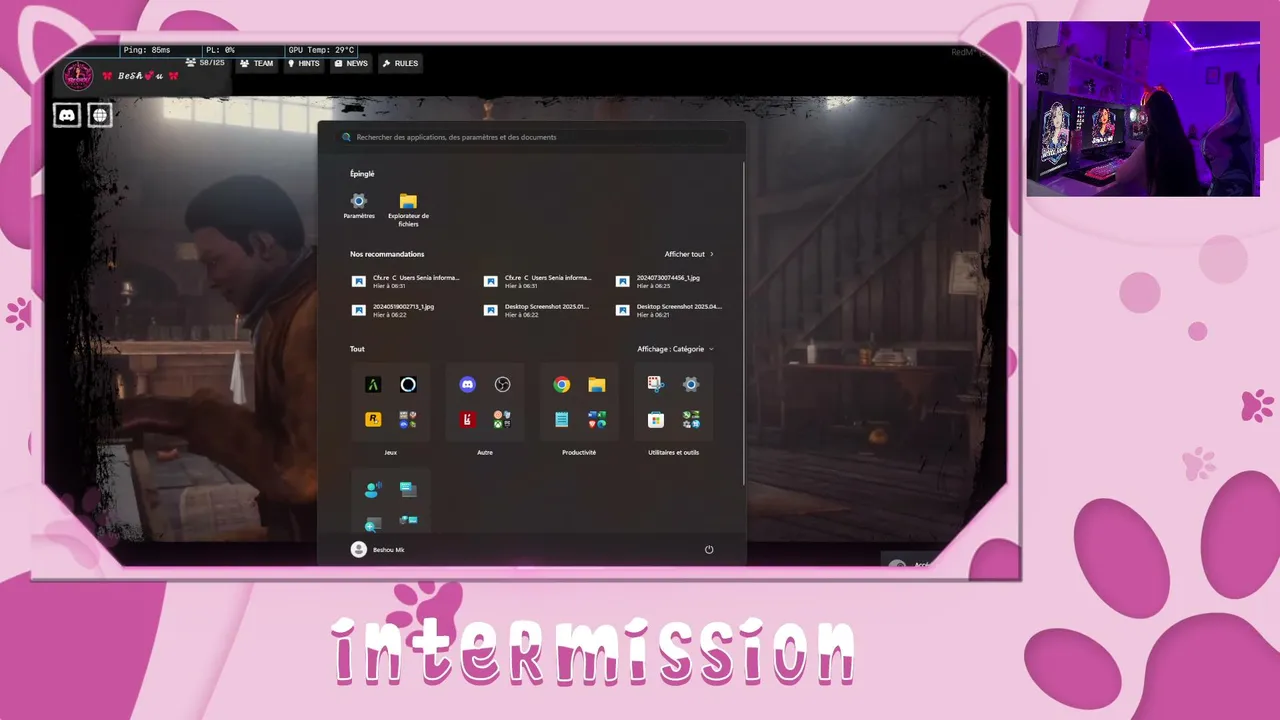Open the NEWS menu on the overlay
Image resolution: width=1280 pixels, height=720 pixels.
(351, 63)
